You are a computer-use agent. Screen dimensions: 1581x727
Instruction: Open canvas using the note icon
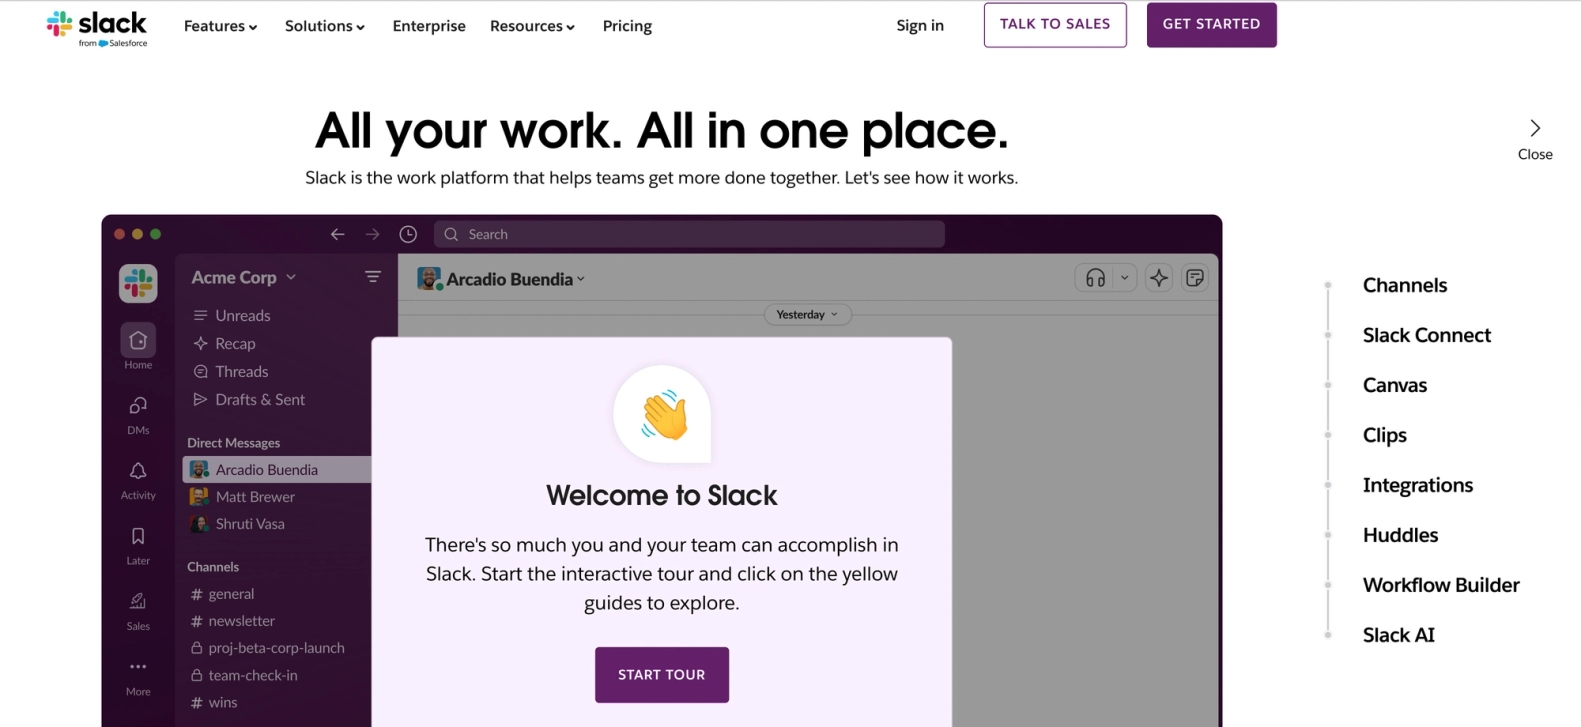pyautogui.click(x=1195, y=278)
